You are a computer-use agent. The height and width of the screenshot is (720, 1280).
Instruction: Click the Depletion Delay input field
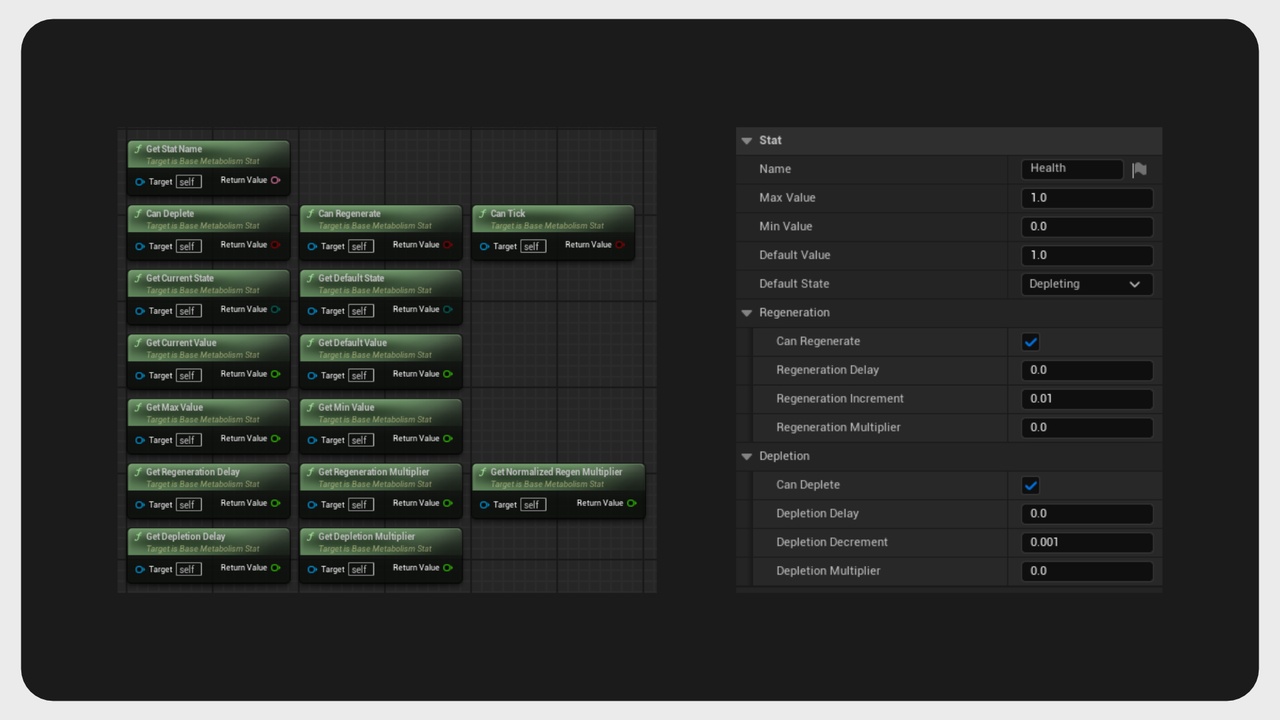click(x=1087, y=514)
